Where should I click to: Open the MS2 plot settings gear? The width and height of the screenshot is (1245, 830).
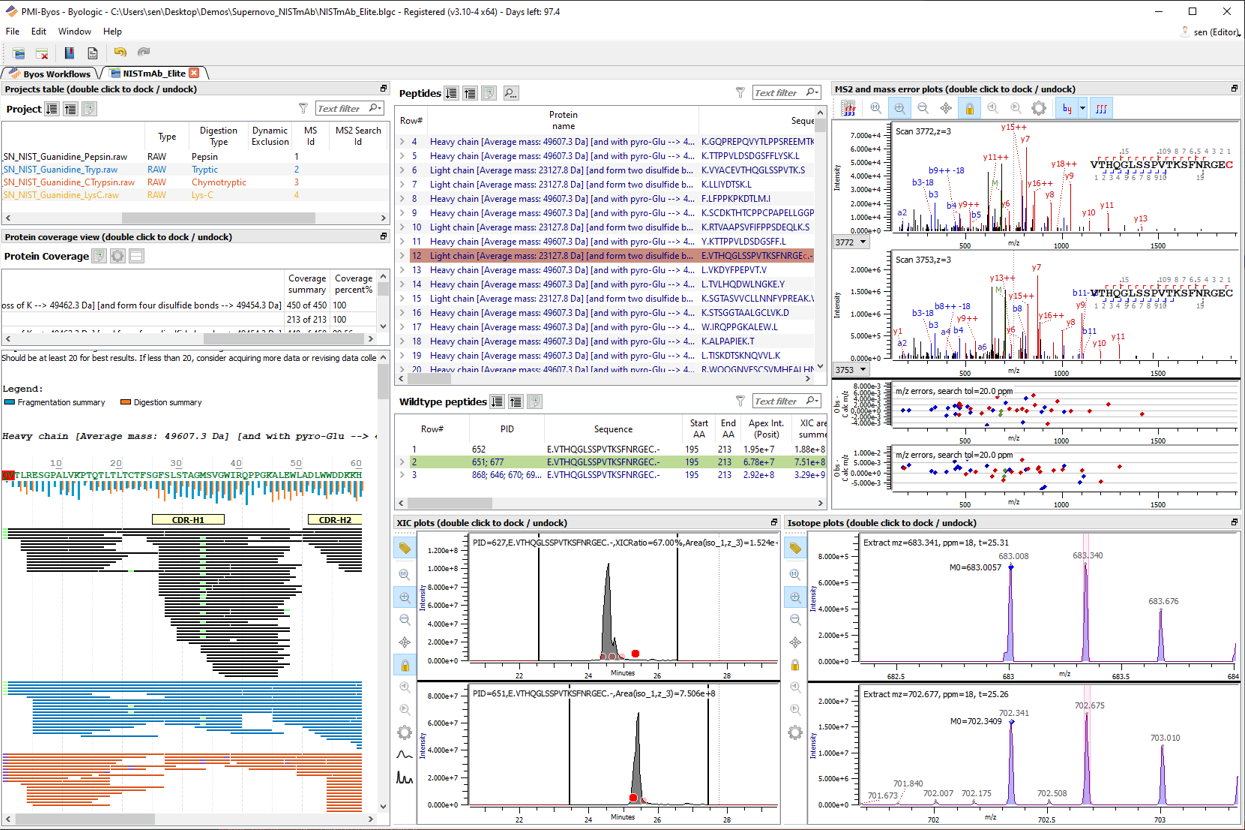(1039, 108)
